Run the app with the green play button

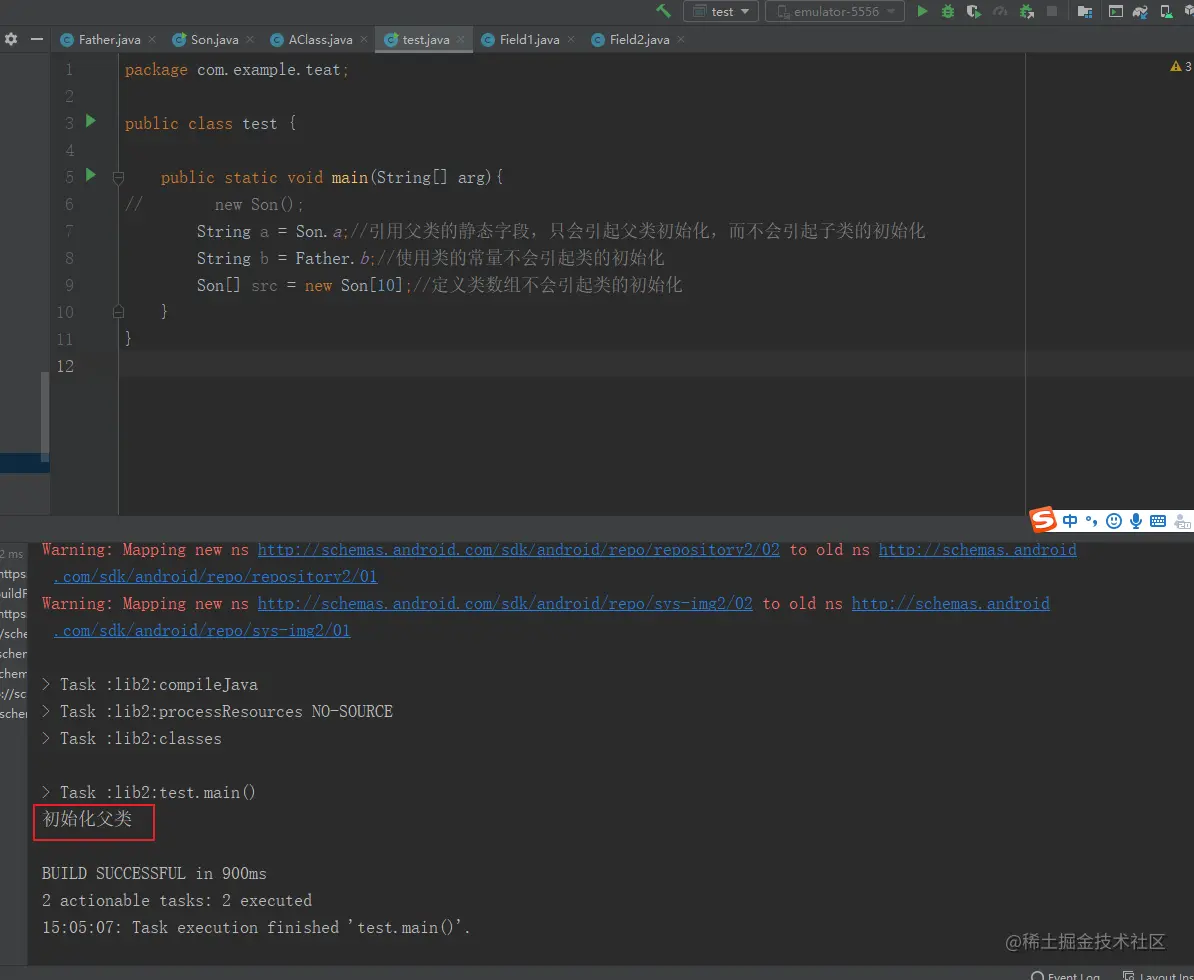pos(922,11)
